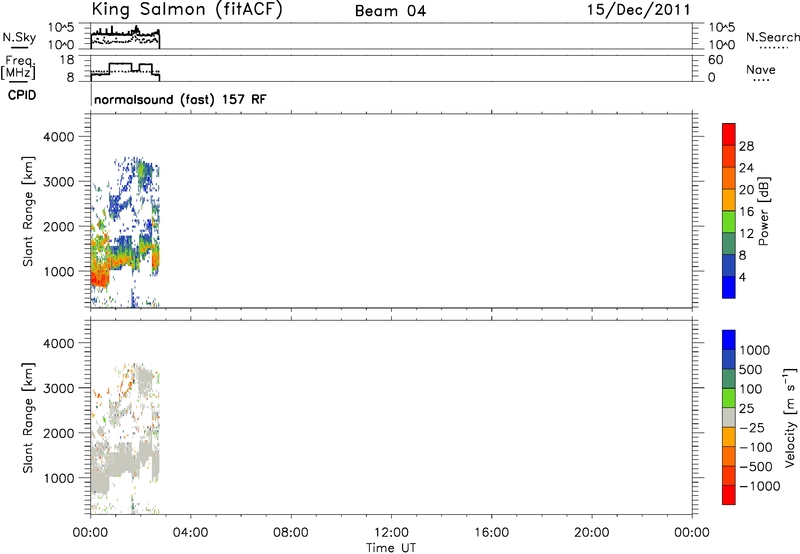
Task: Click the Velocity [m s⁻¹] color bar label
Action: point(790,417)
